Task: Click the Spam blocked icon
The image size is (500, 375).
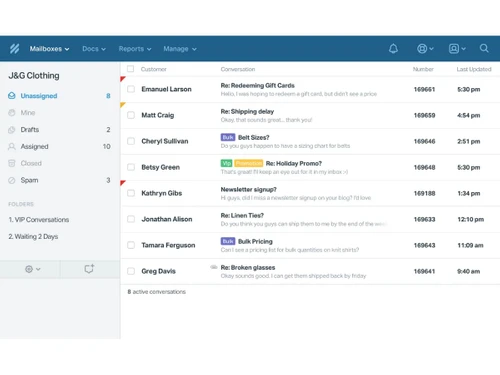Action: [x=12, y=180]
